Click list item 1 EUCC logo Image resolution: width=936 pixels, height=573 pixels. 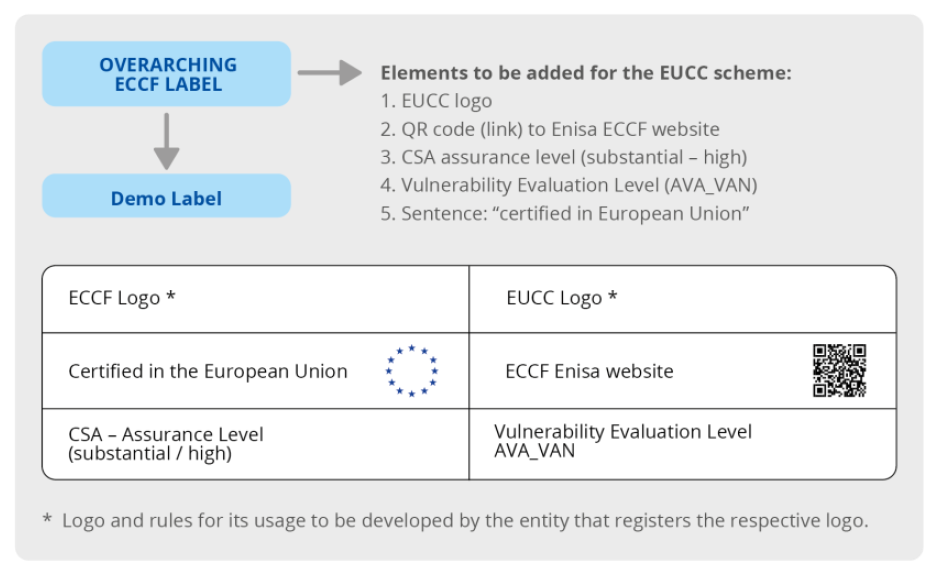pos(436,101)
